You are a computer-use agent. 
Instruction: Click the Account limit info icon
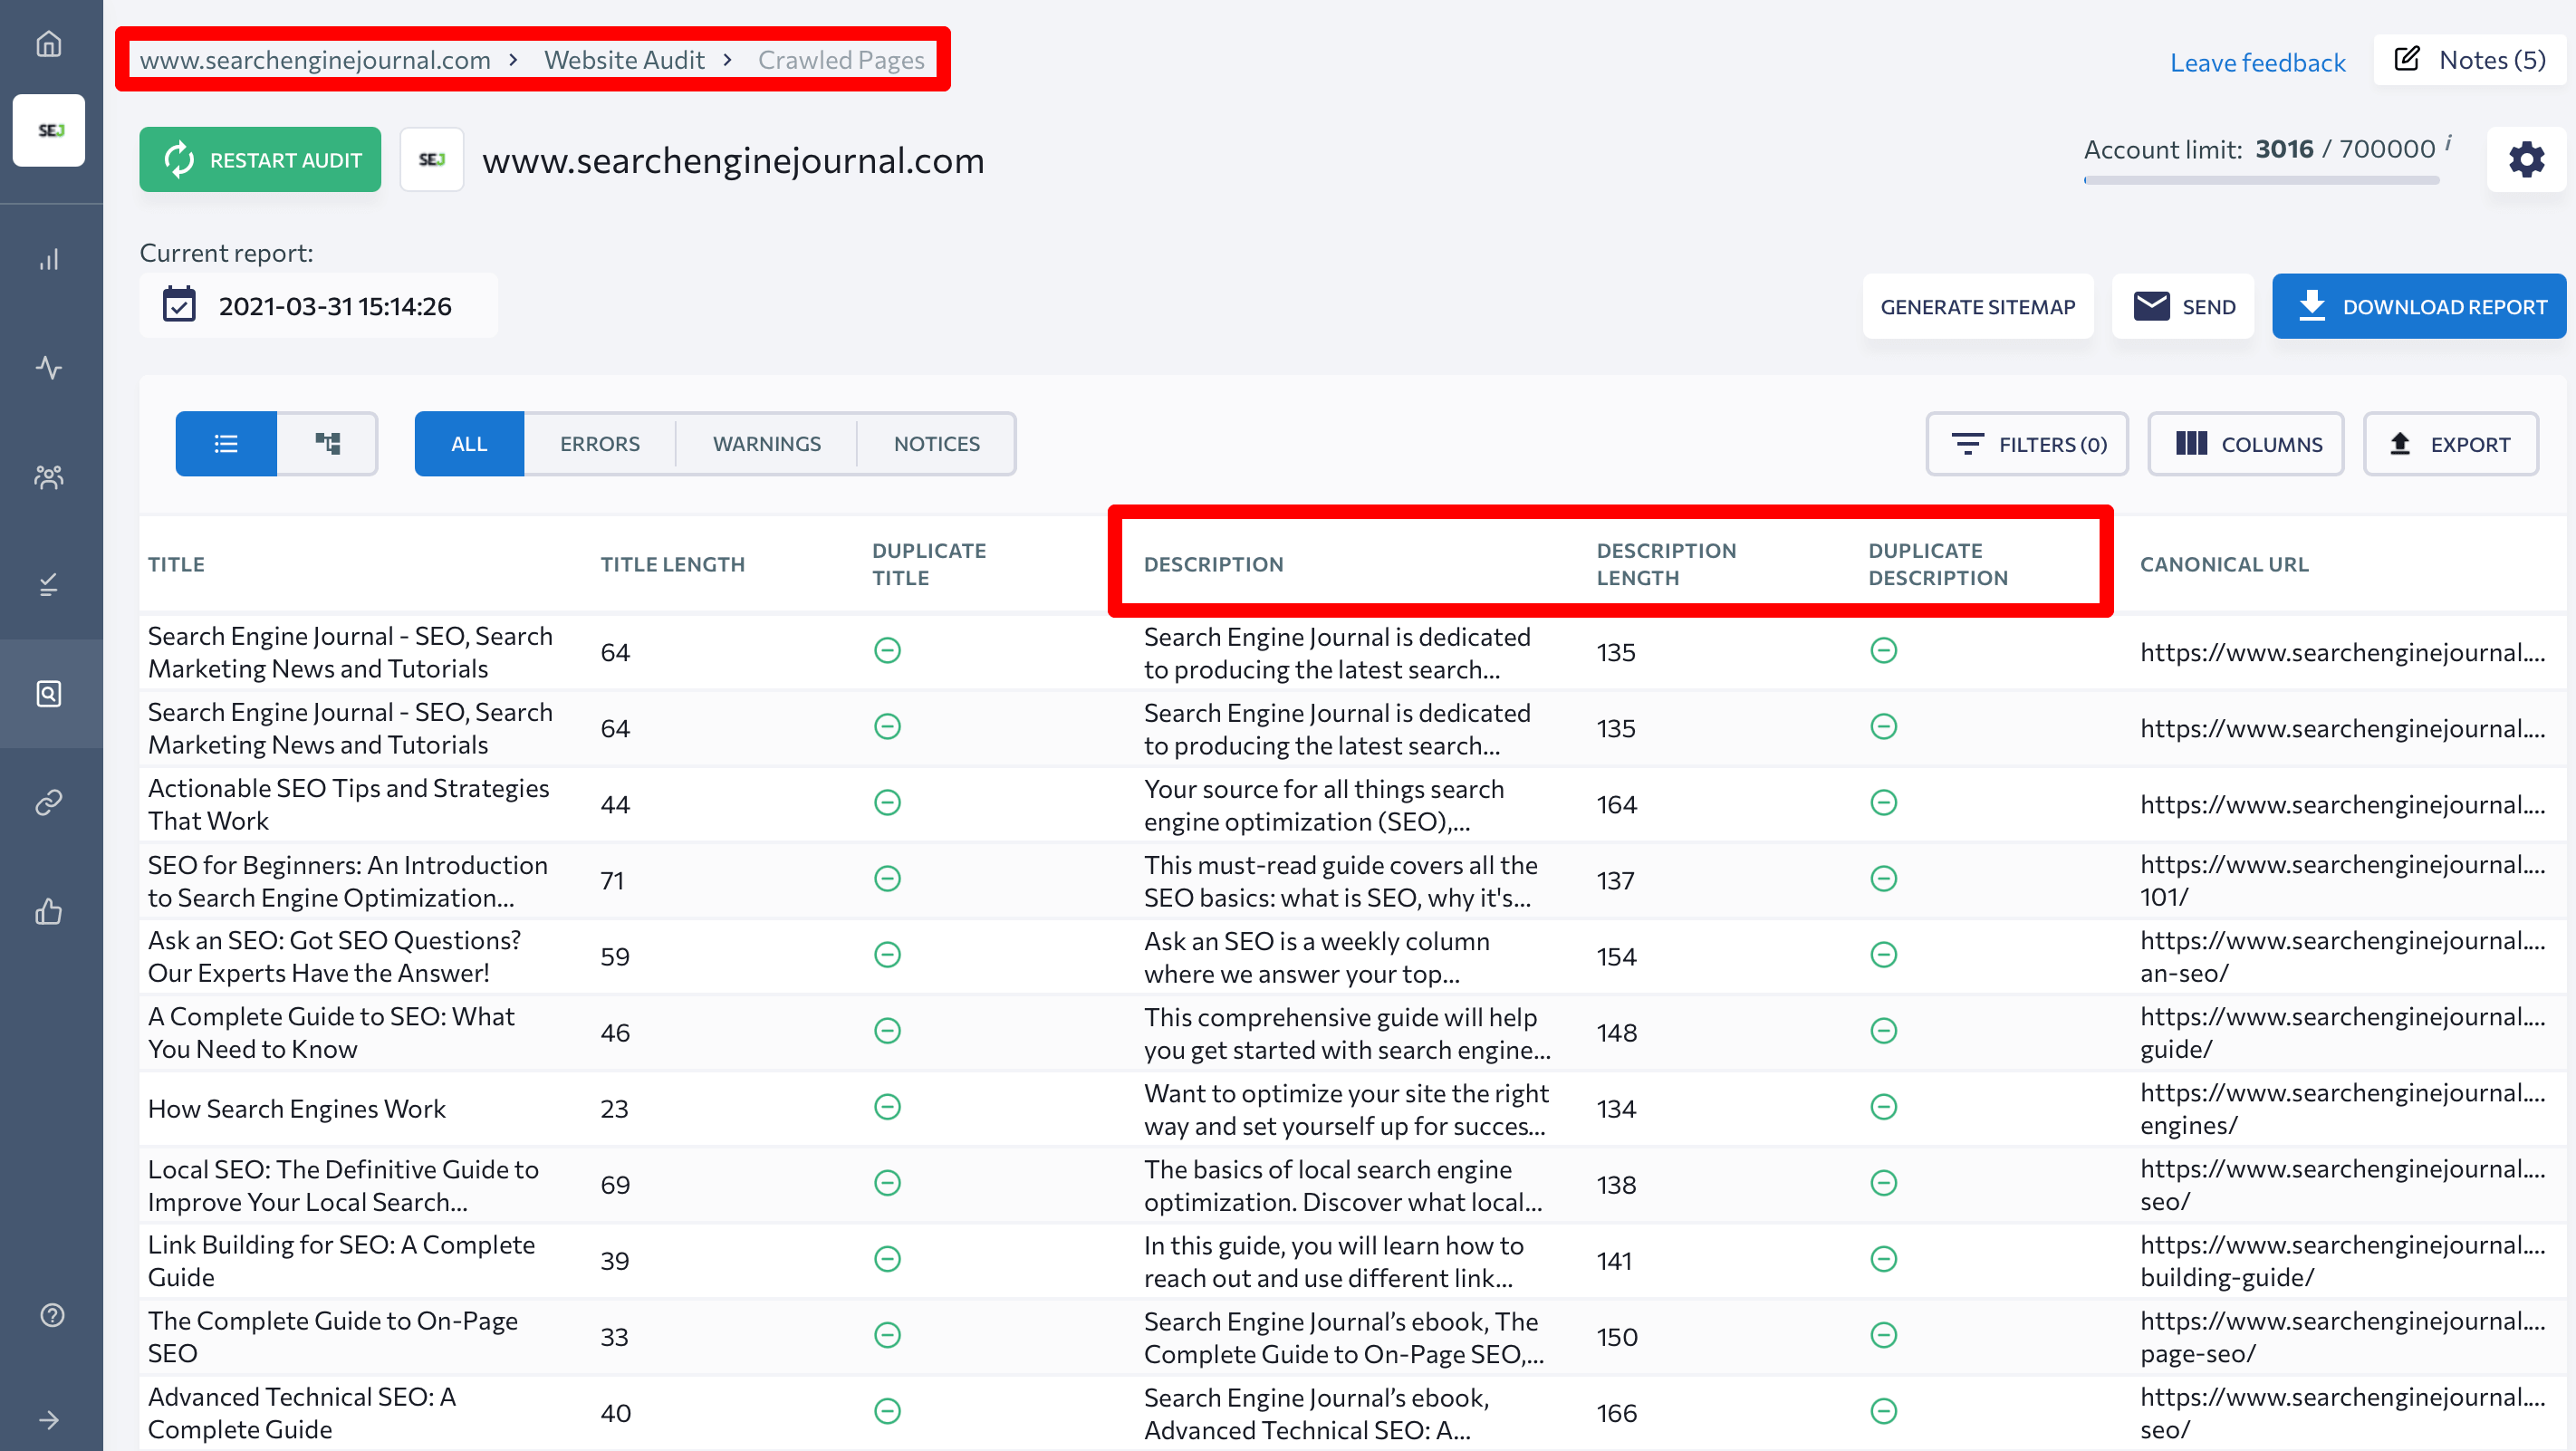(x=2448, y=143)
